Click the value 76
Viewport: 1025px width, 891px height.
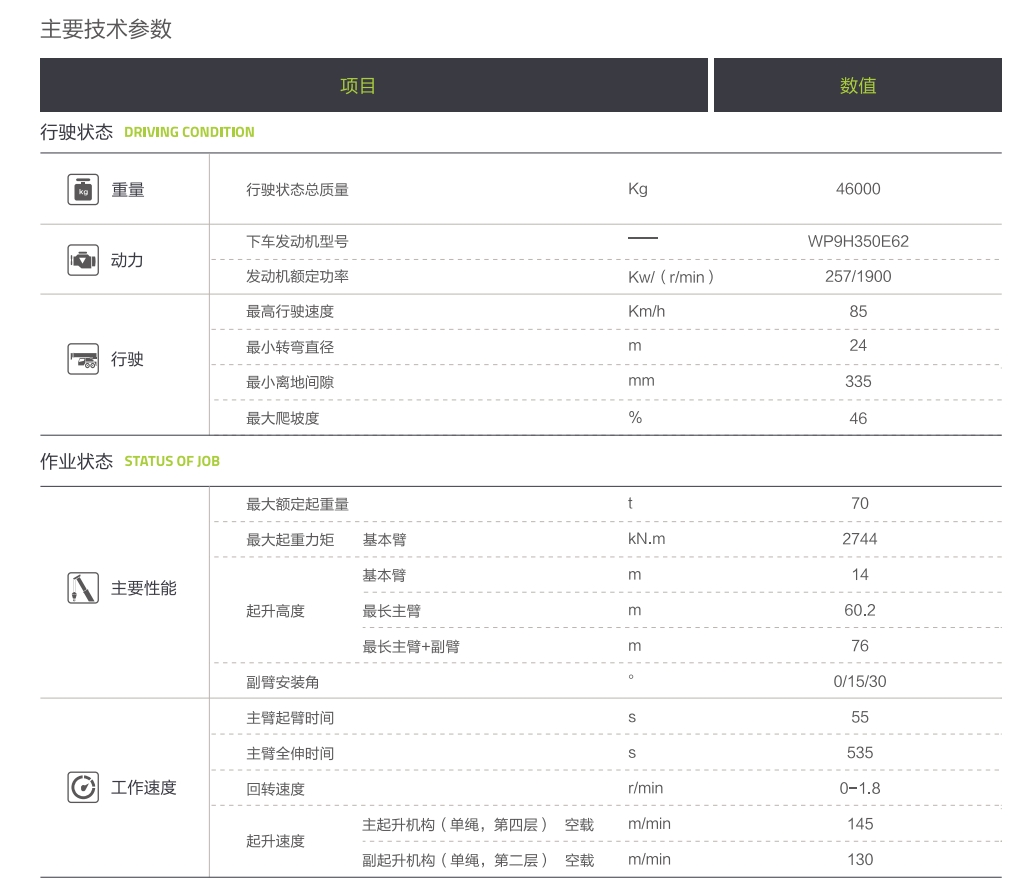tap(860, 646)
